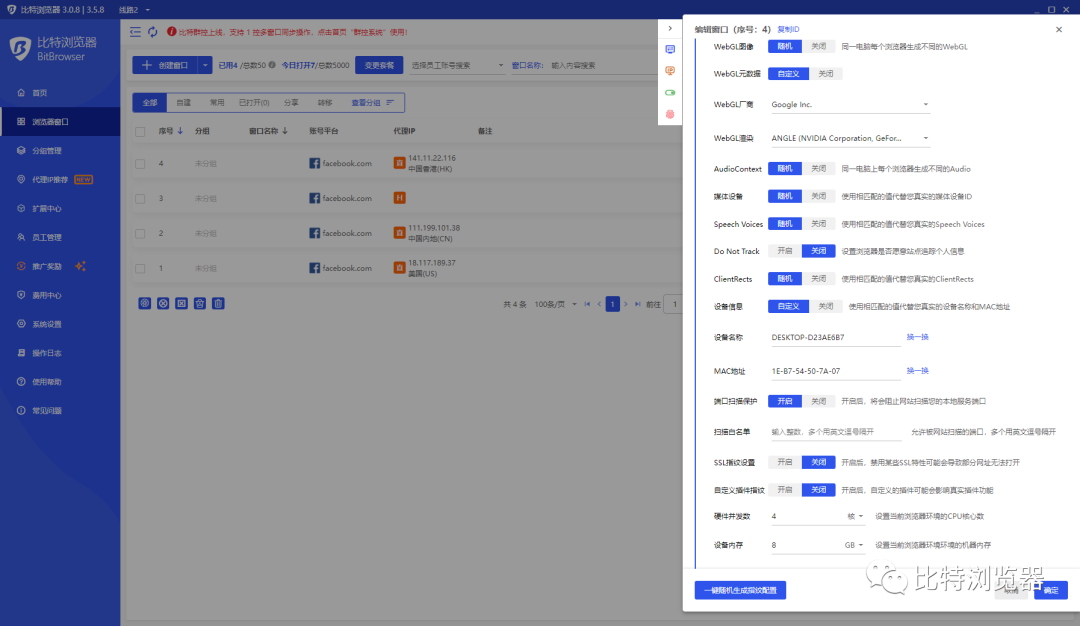The height and width of the screenshot is (626, 1080).
Task: Turn on the Do Not Track option
Action: click(x=784, y=251)
